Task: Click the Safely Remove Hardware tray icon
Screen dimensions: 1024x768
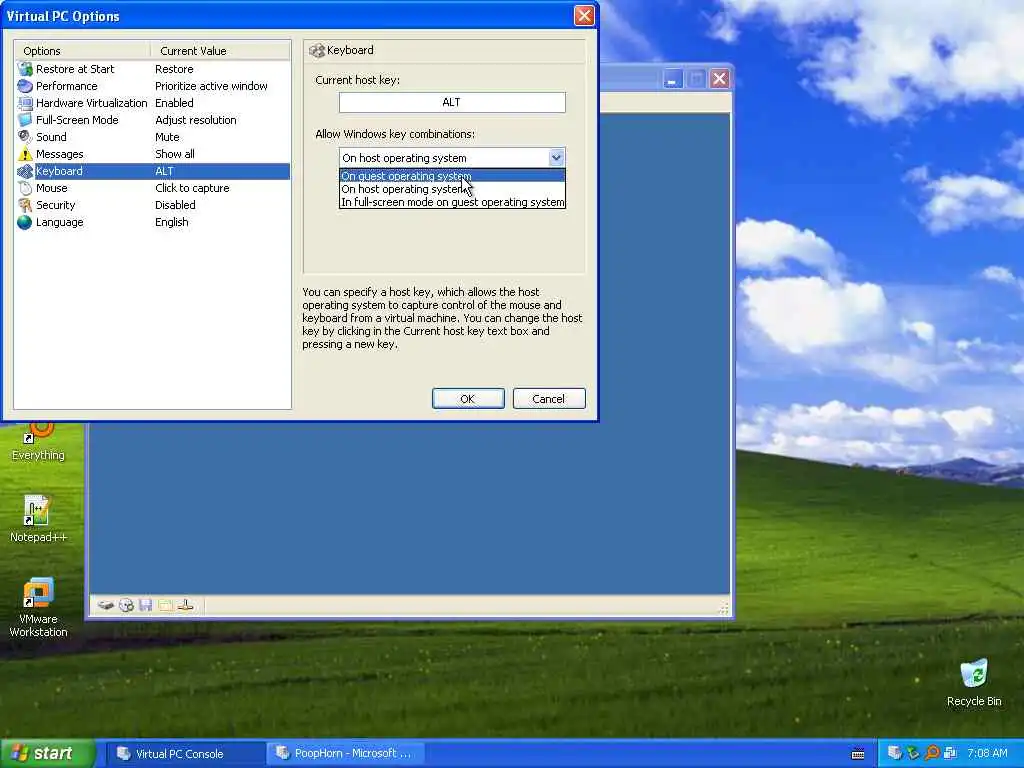Action: [x=913, y=753]
